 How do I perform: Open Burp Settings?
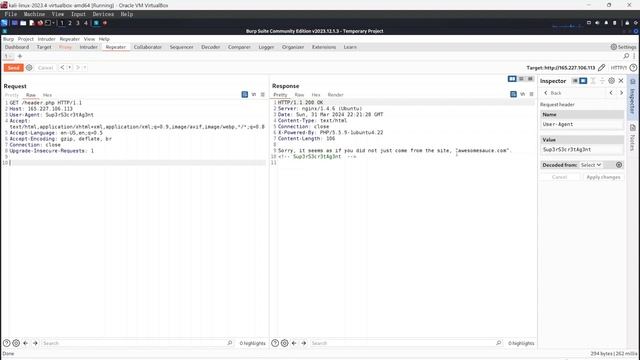[x=623, y=47]
